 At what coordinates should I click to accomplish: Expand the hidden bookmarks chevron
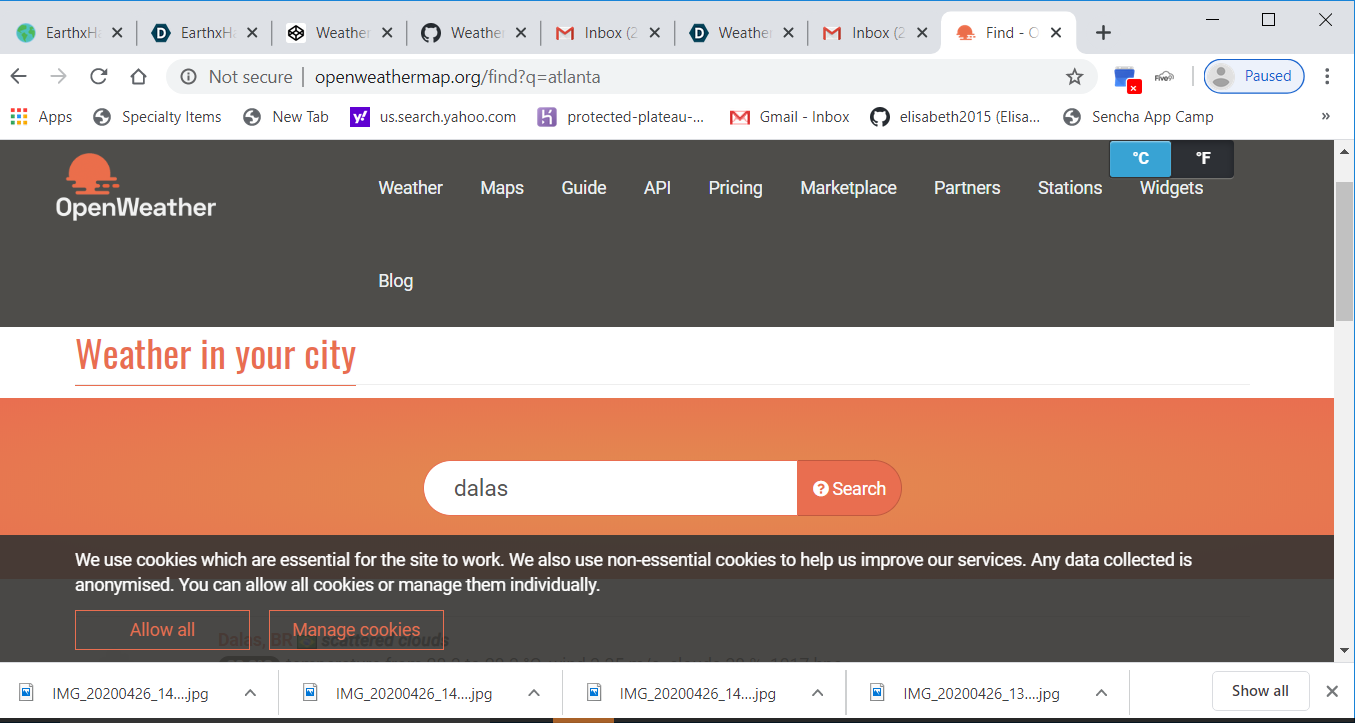click(x=1326, y=117)
